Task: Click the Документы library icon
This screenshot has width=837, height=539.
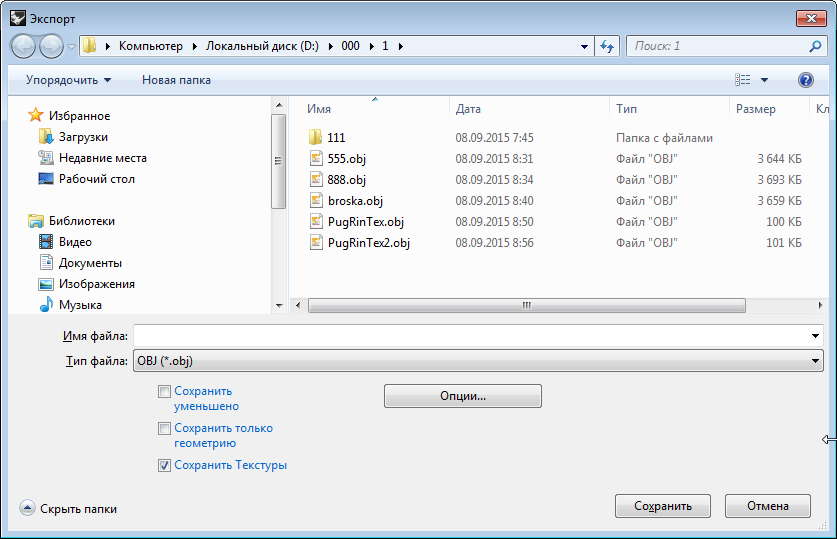Action: (46, 262)
